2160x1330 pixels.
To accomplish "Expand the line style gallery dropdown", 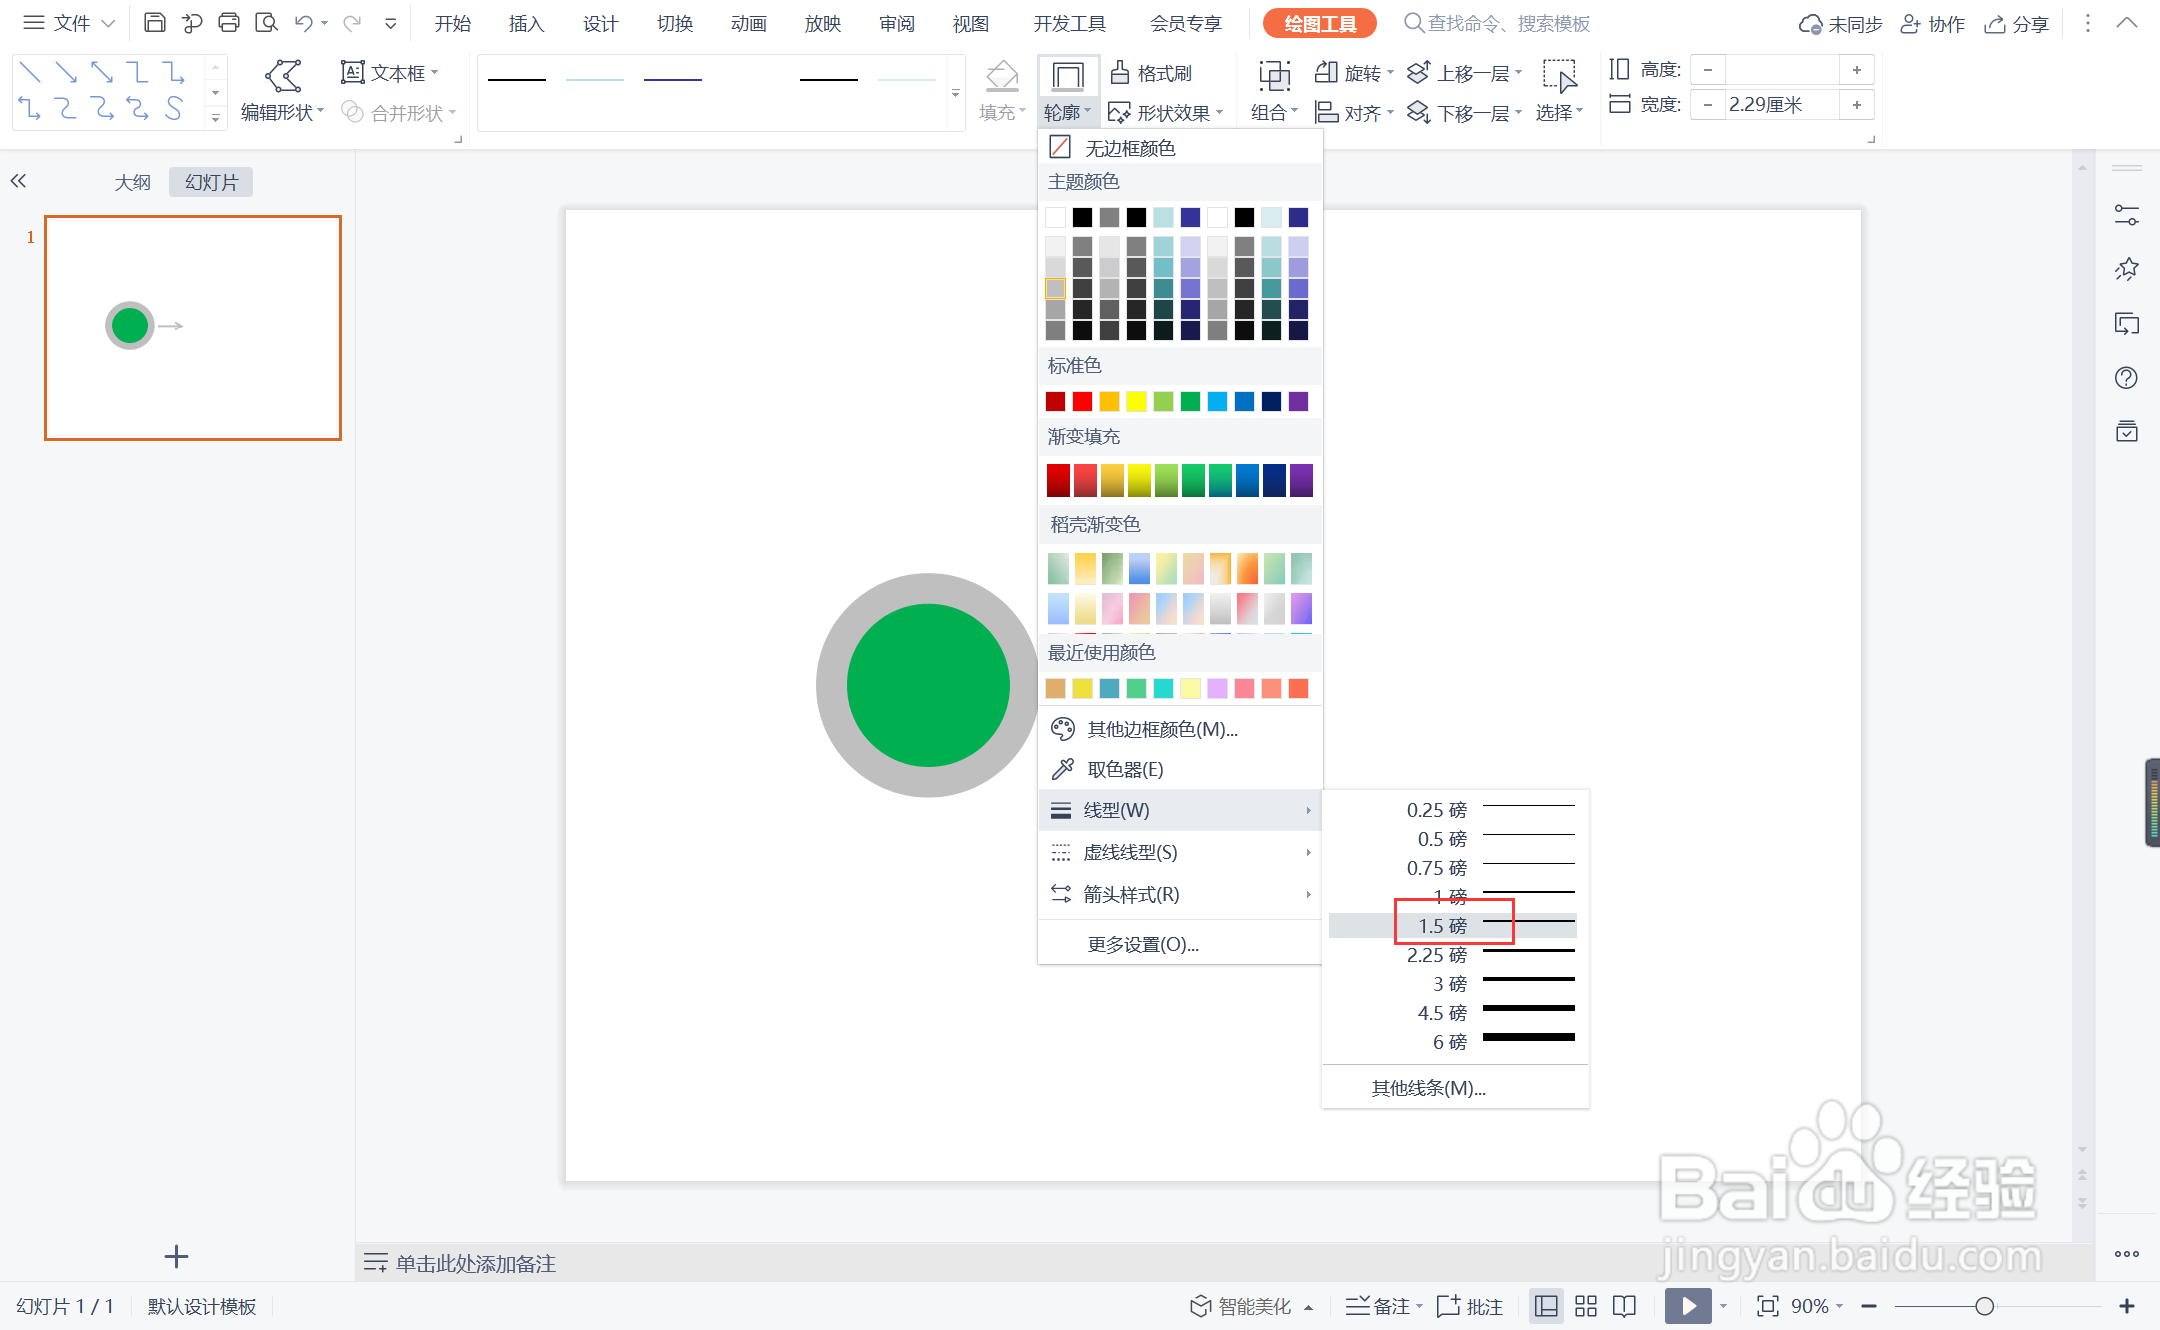I will coord(956,93).
